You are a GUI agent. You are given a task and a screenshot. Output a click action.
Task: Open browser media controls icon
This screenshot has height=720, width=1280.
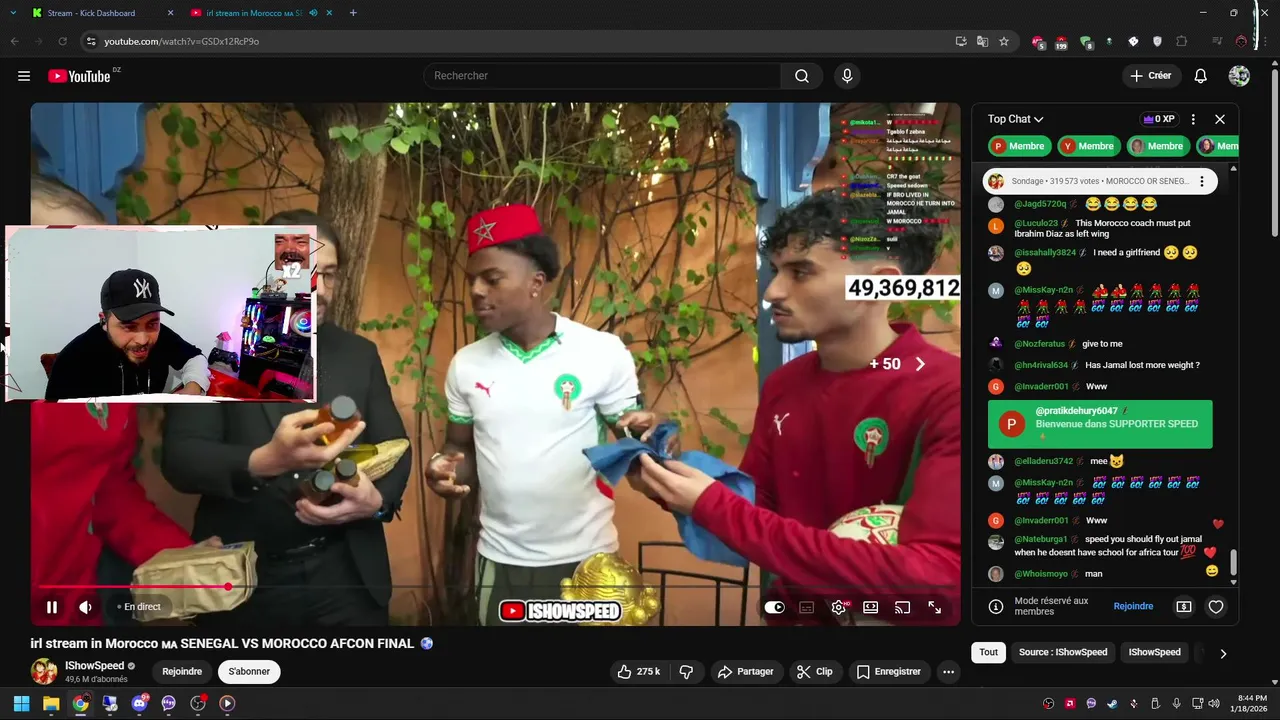click(1217, 41)
